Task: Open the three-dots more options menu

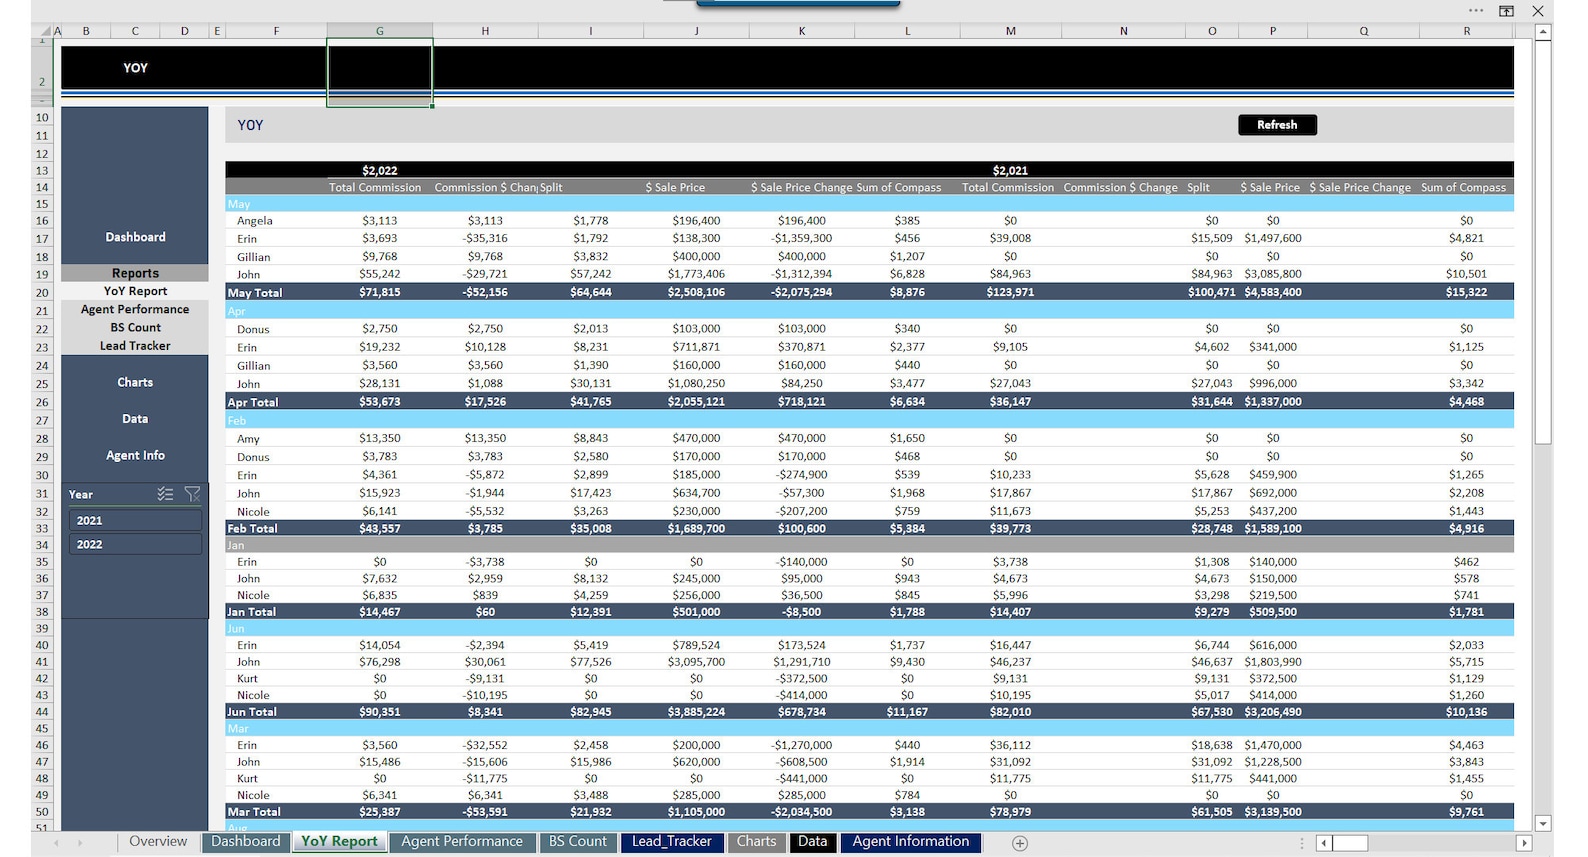Action: pyautogui.click(x=1476, y=11)
